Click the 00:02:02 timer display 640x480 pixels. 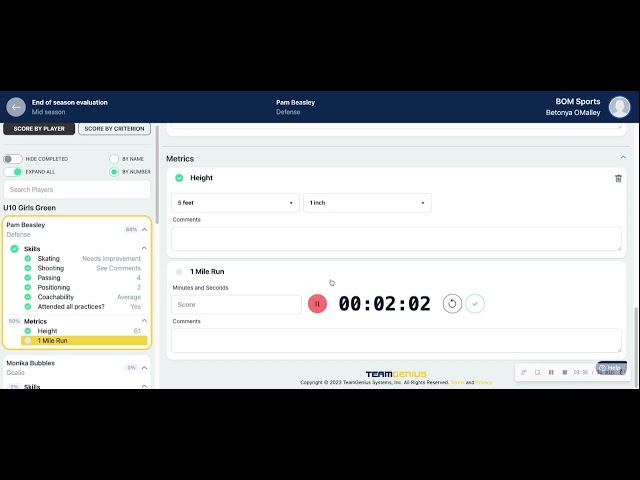coord(384,304)
